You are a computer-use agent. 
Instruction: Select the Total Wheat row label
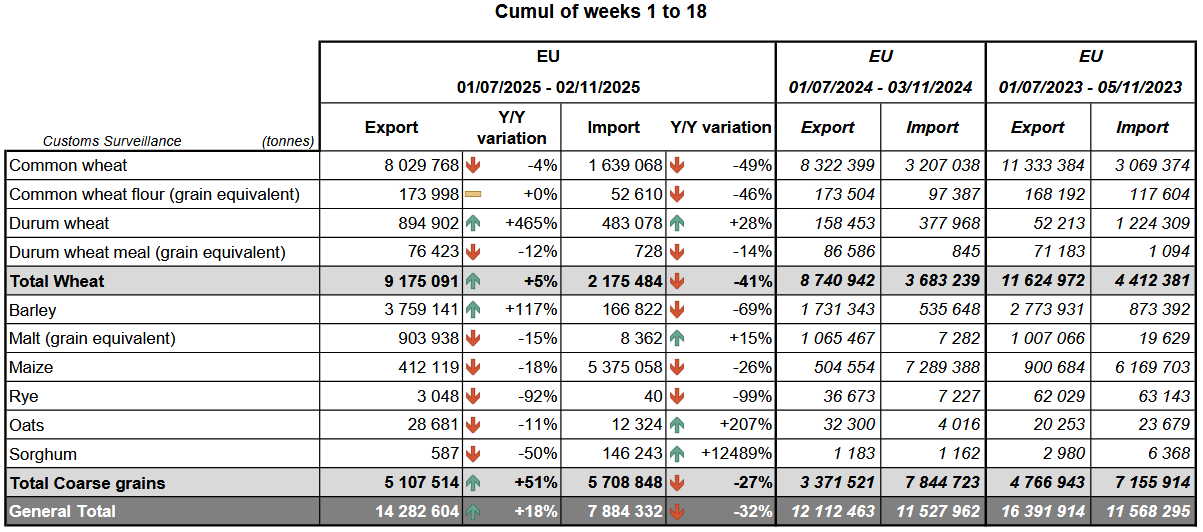(x=57, y=281)
